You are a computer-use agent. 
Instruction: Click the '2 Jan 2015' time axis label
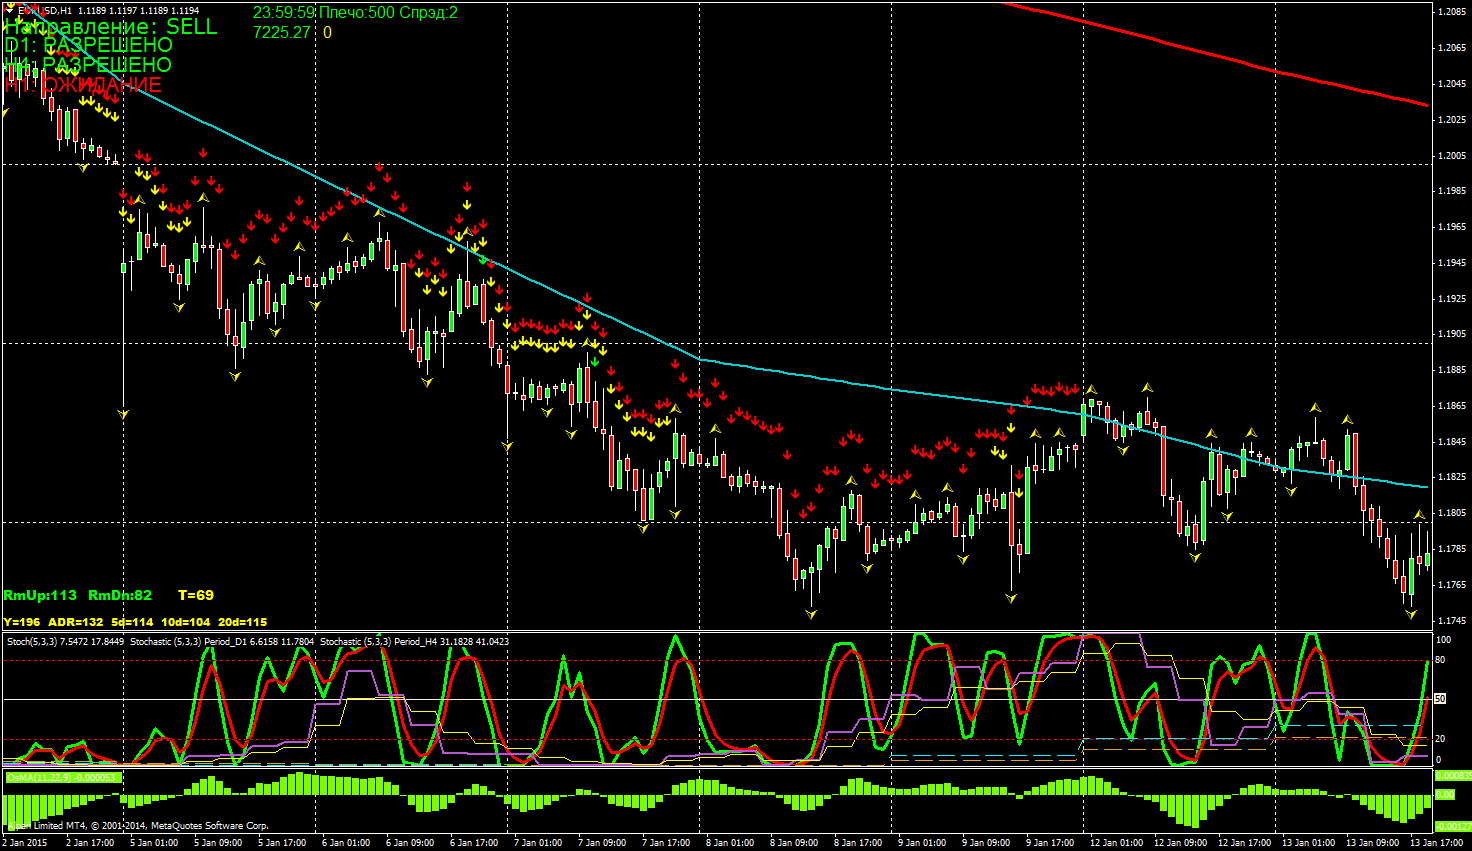point(25,843)
